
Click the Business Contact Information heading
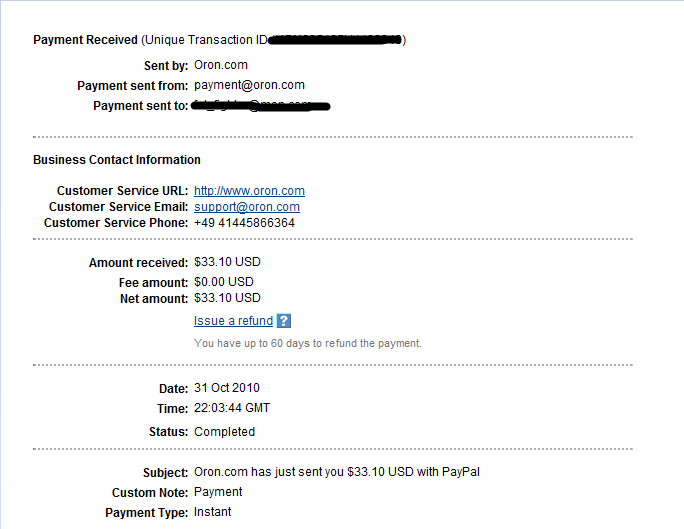[x=117, y=160]
